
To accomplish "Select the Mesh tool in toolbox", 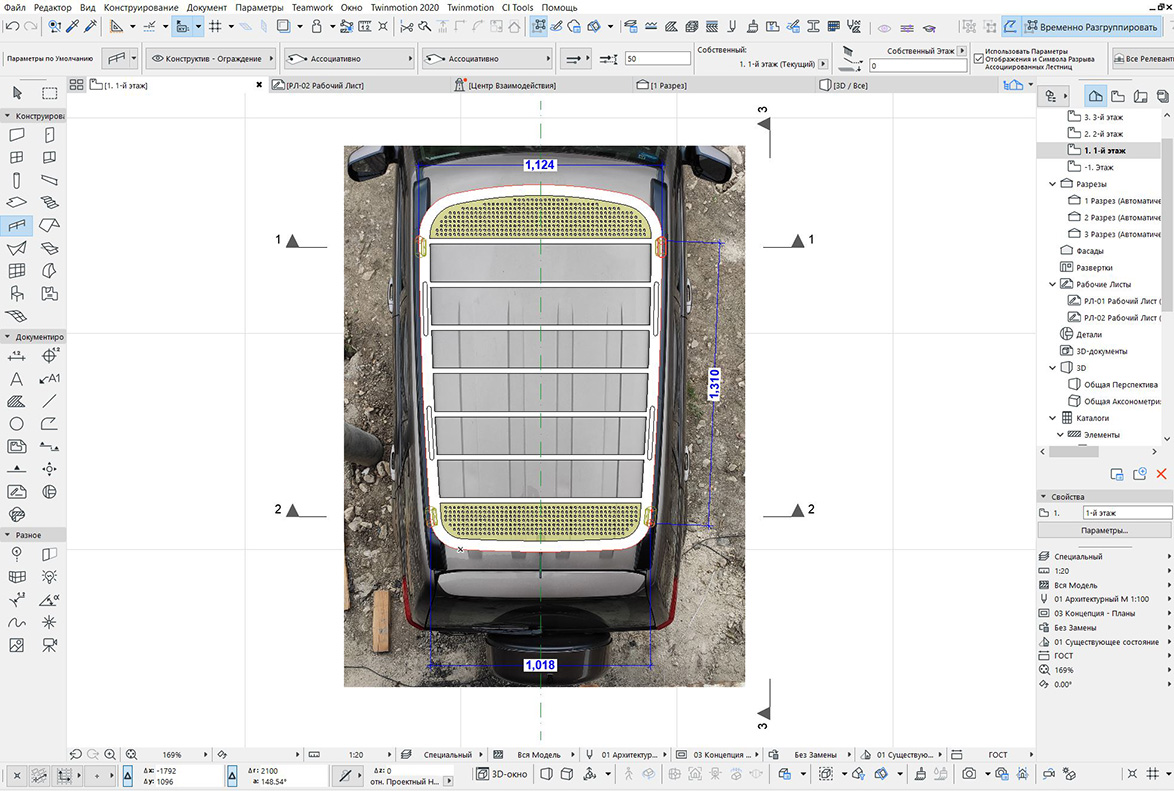I will click(16, 315).
